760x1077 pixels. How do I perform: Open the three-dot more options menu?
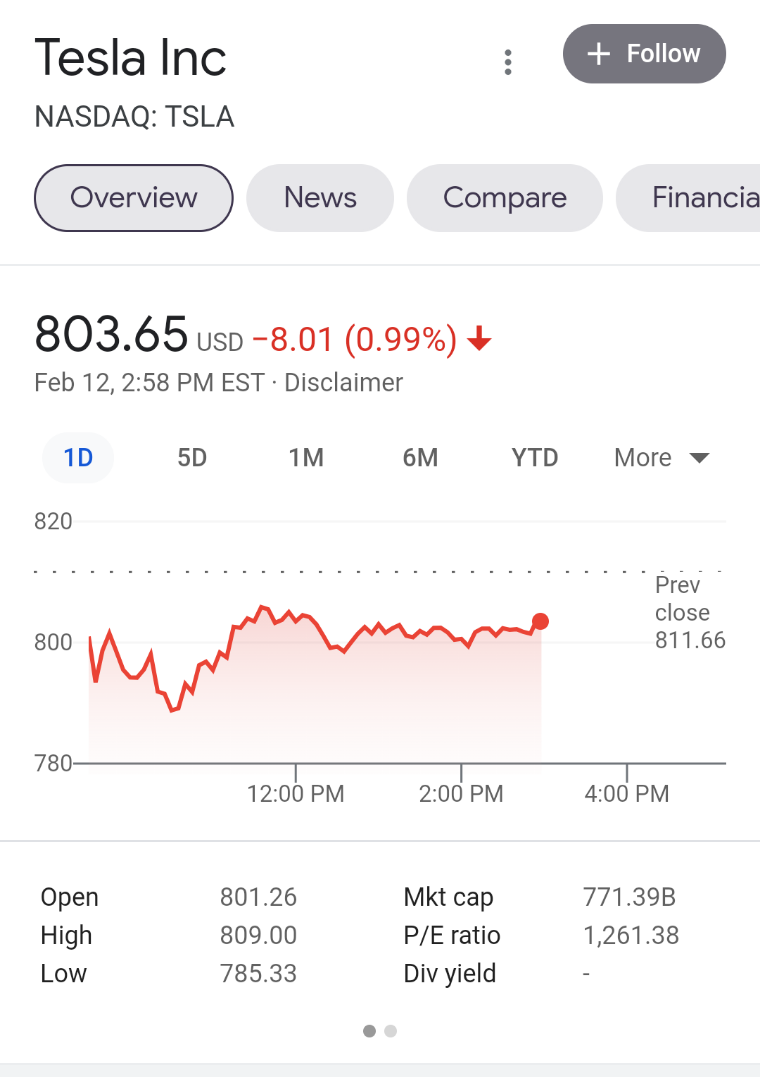[508, 63]
